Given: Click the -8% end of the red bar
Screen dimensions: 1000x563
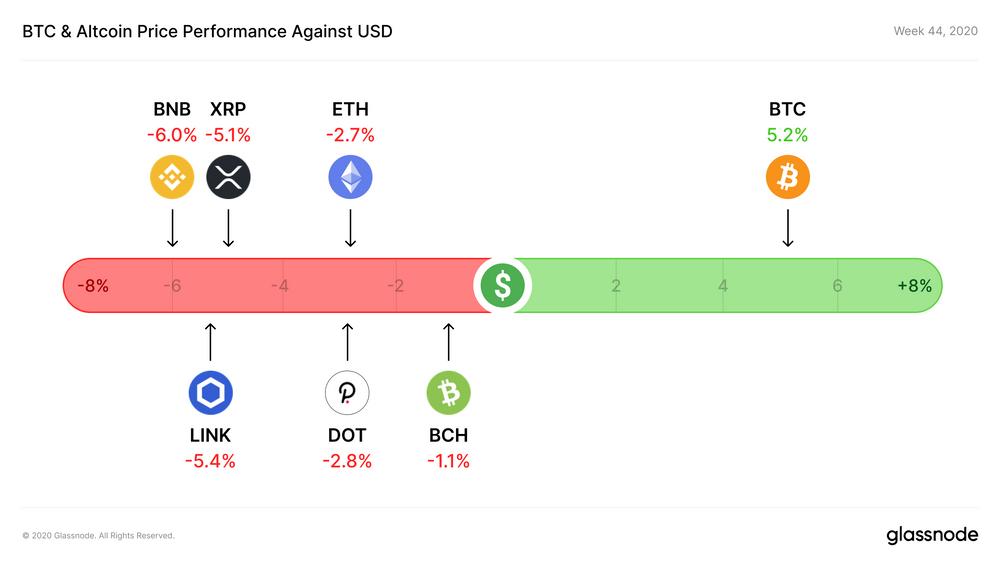Looking at the screenshot, I should pos(93,286).
